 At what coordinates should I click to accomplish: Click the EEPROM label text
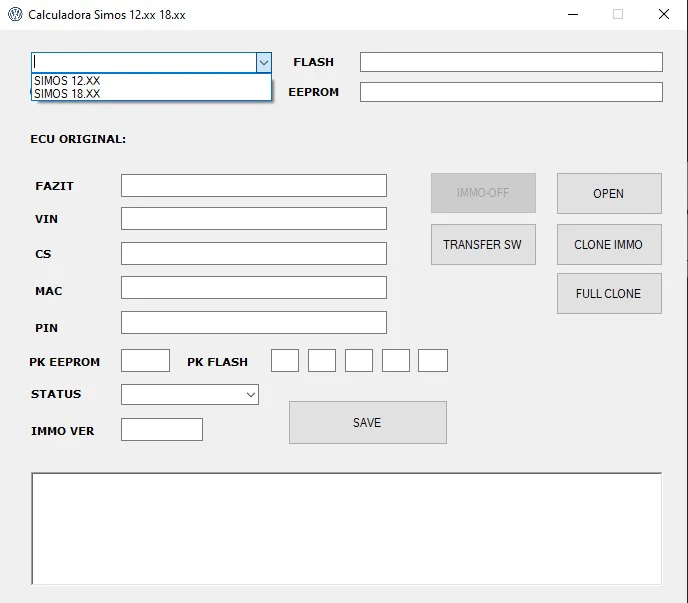click(313, 92)
